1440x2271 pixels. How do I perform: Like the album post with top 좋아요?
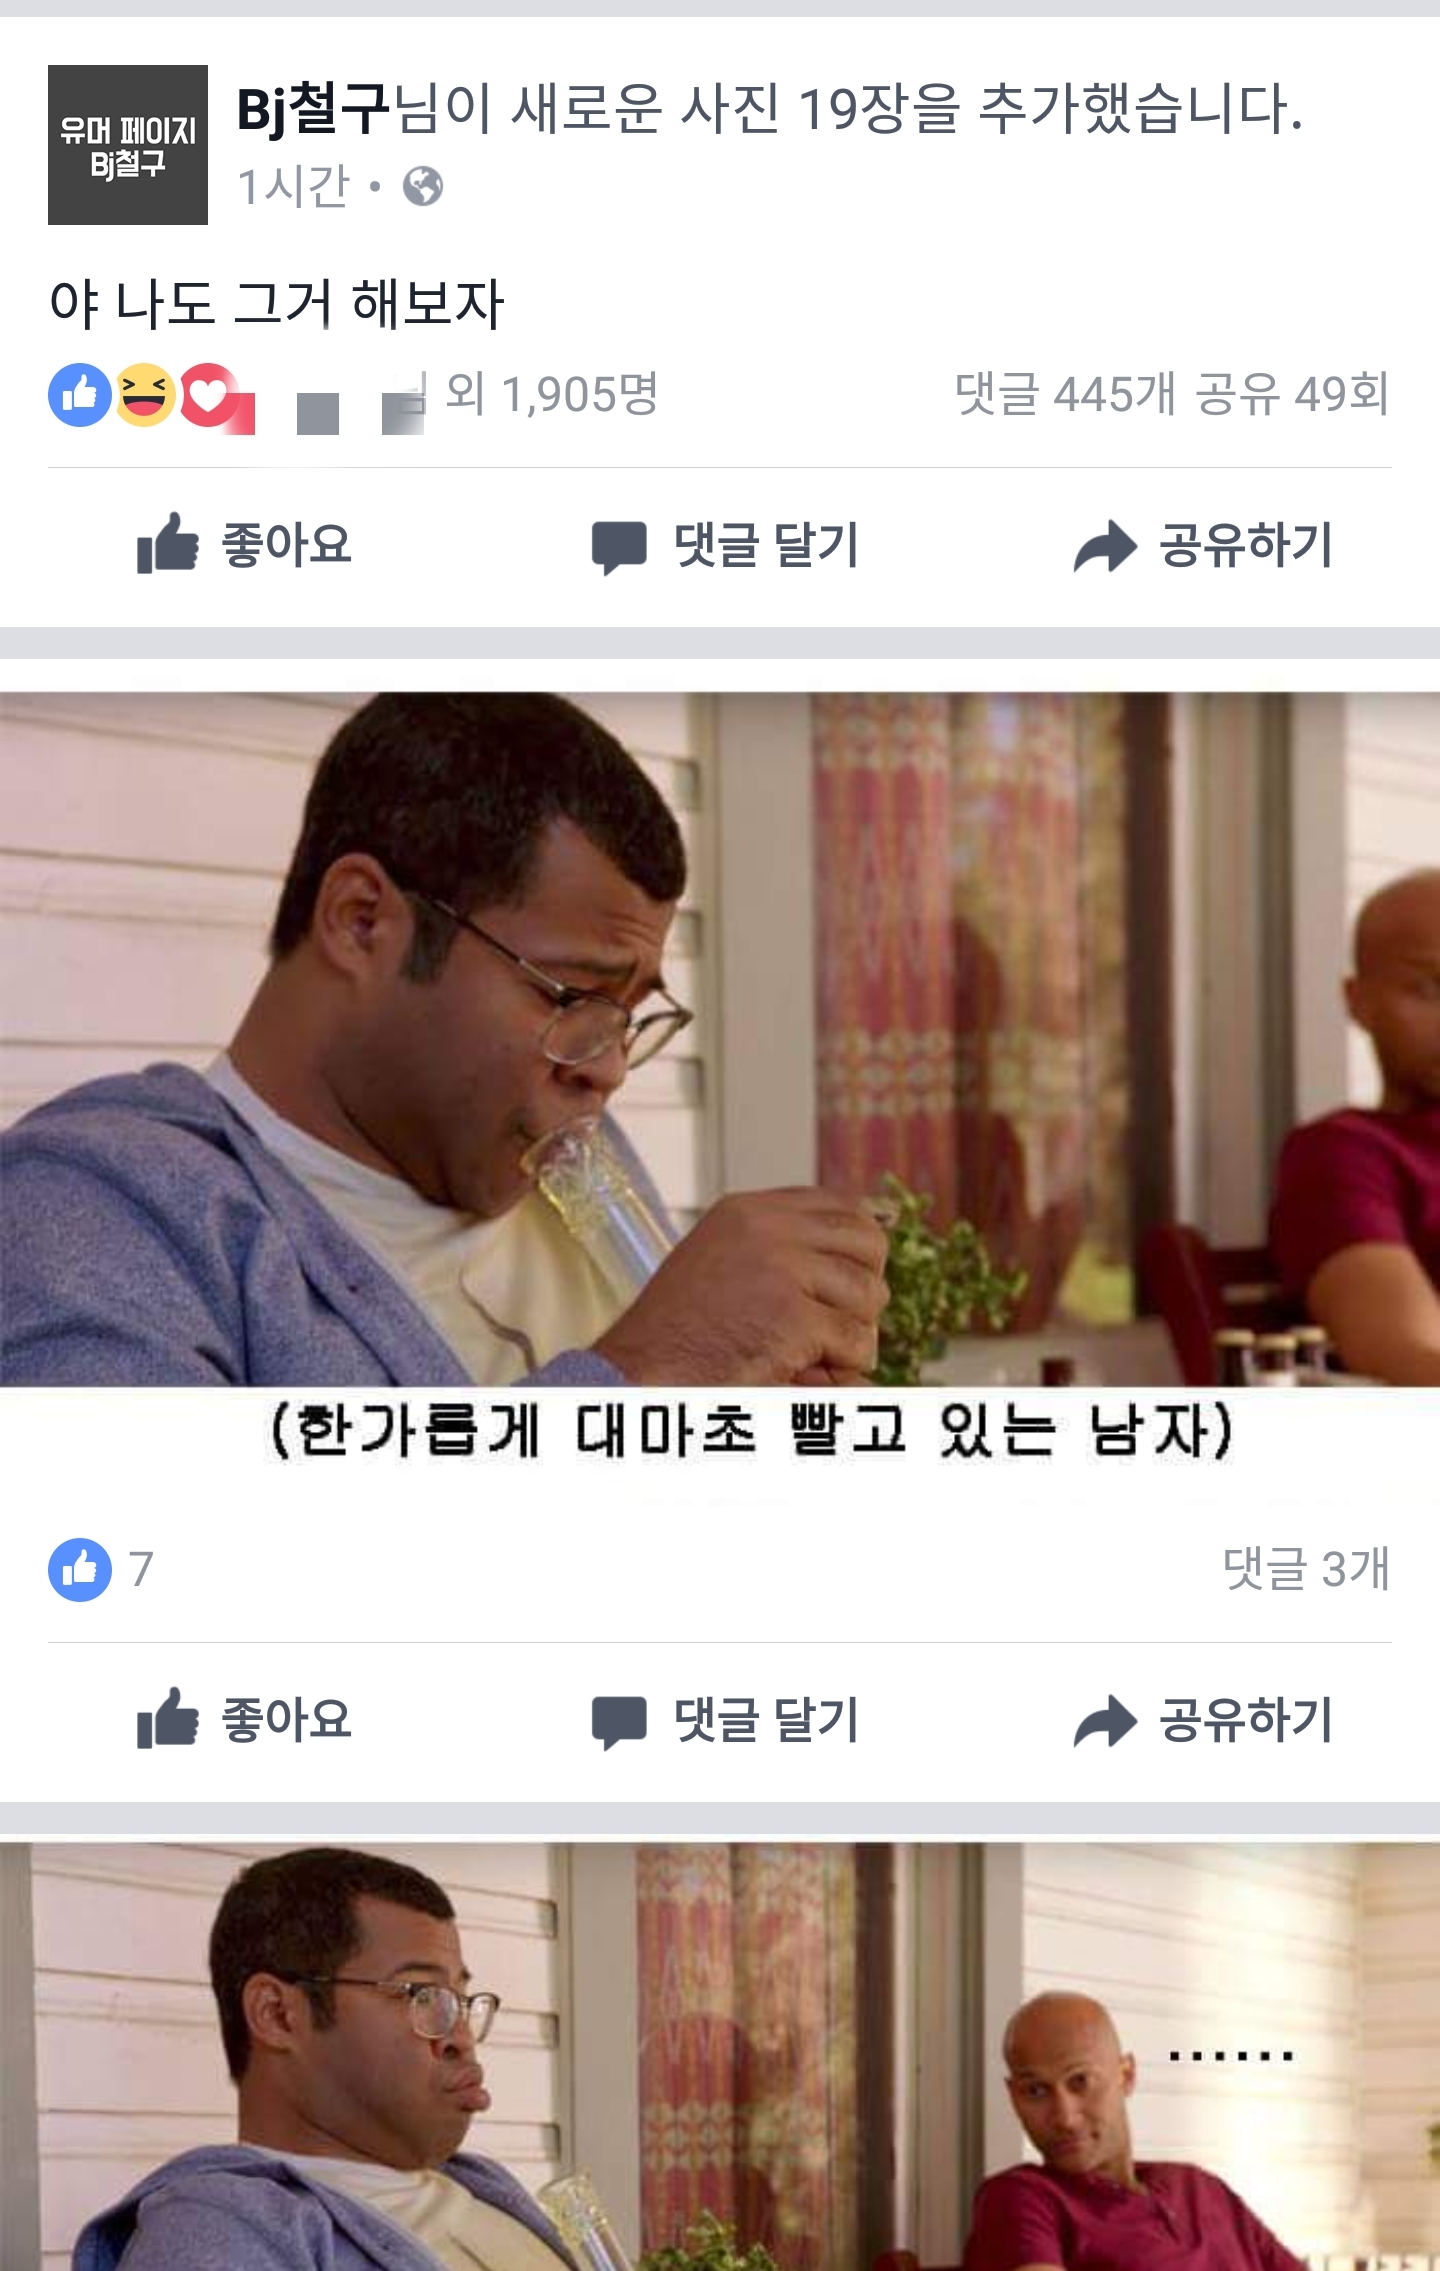coord(245,546)
